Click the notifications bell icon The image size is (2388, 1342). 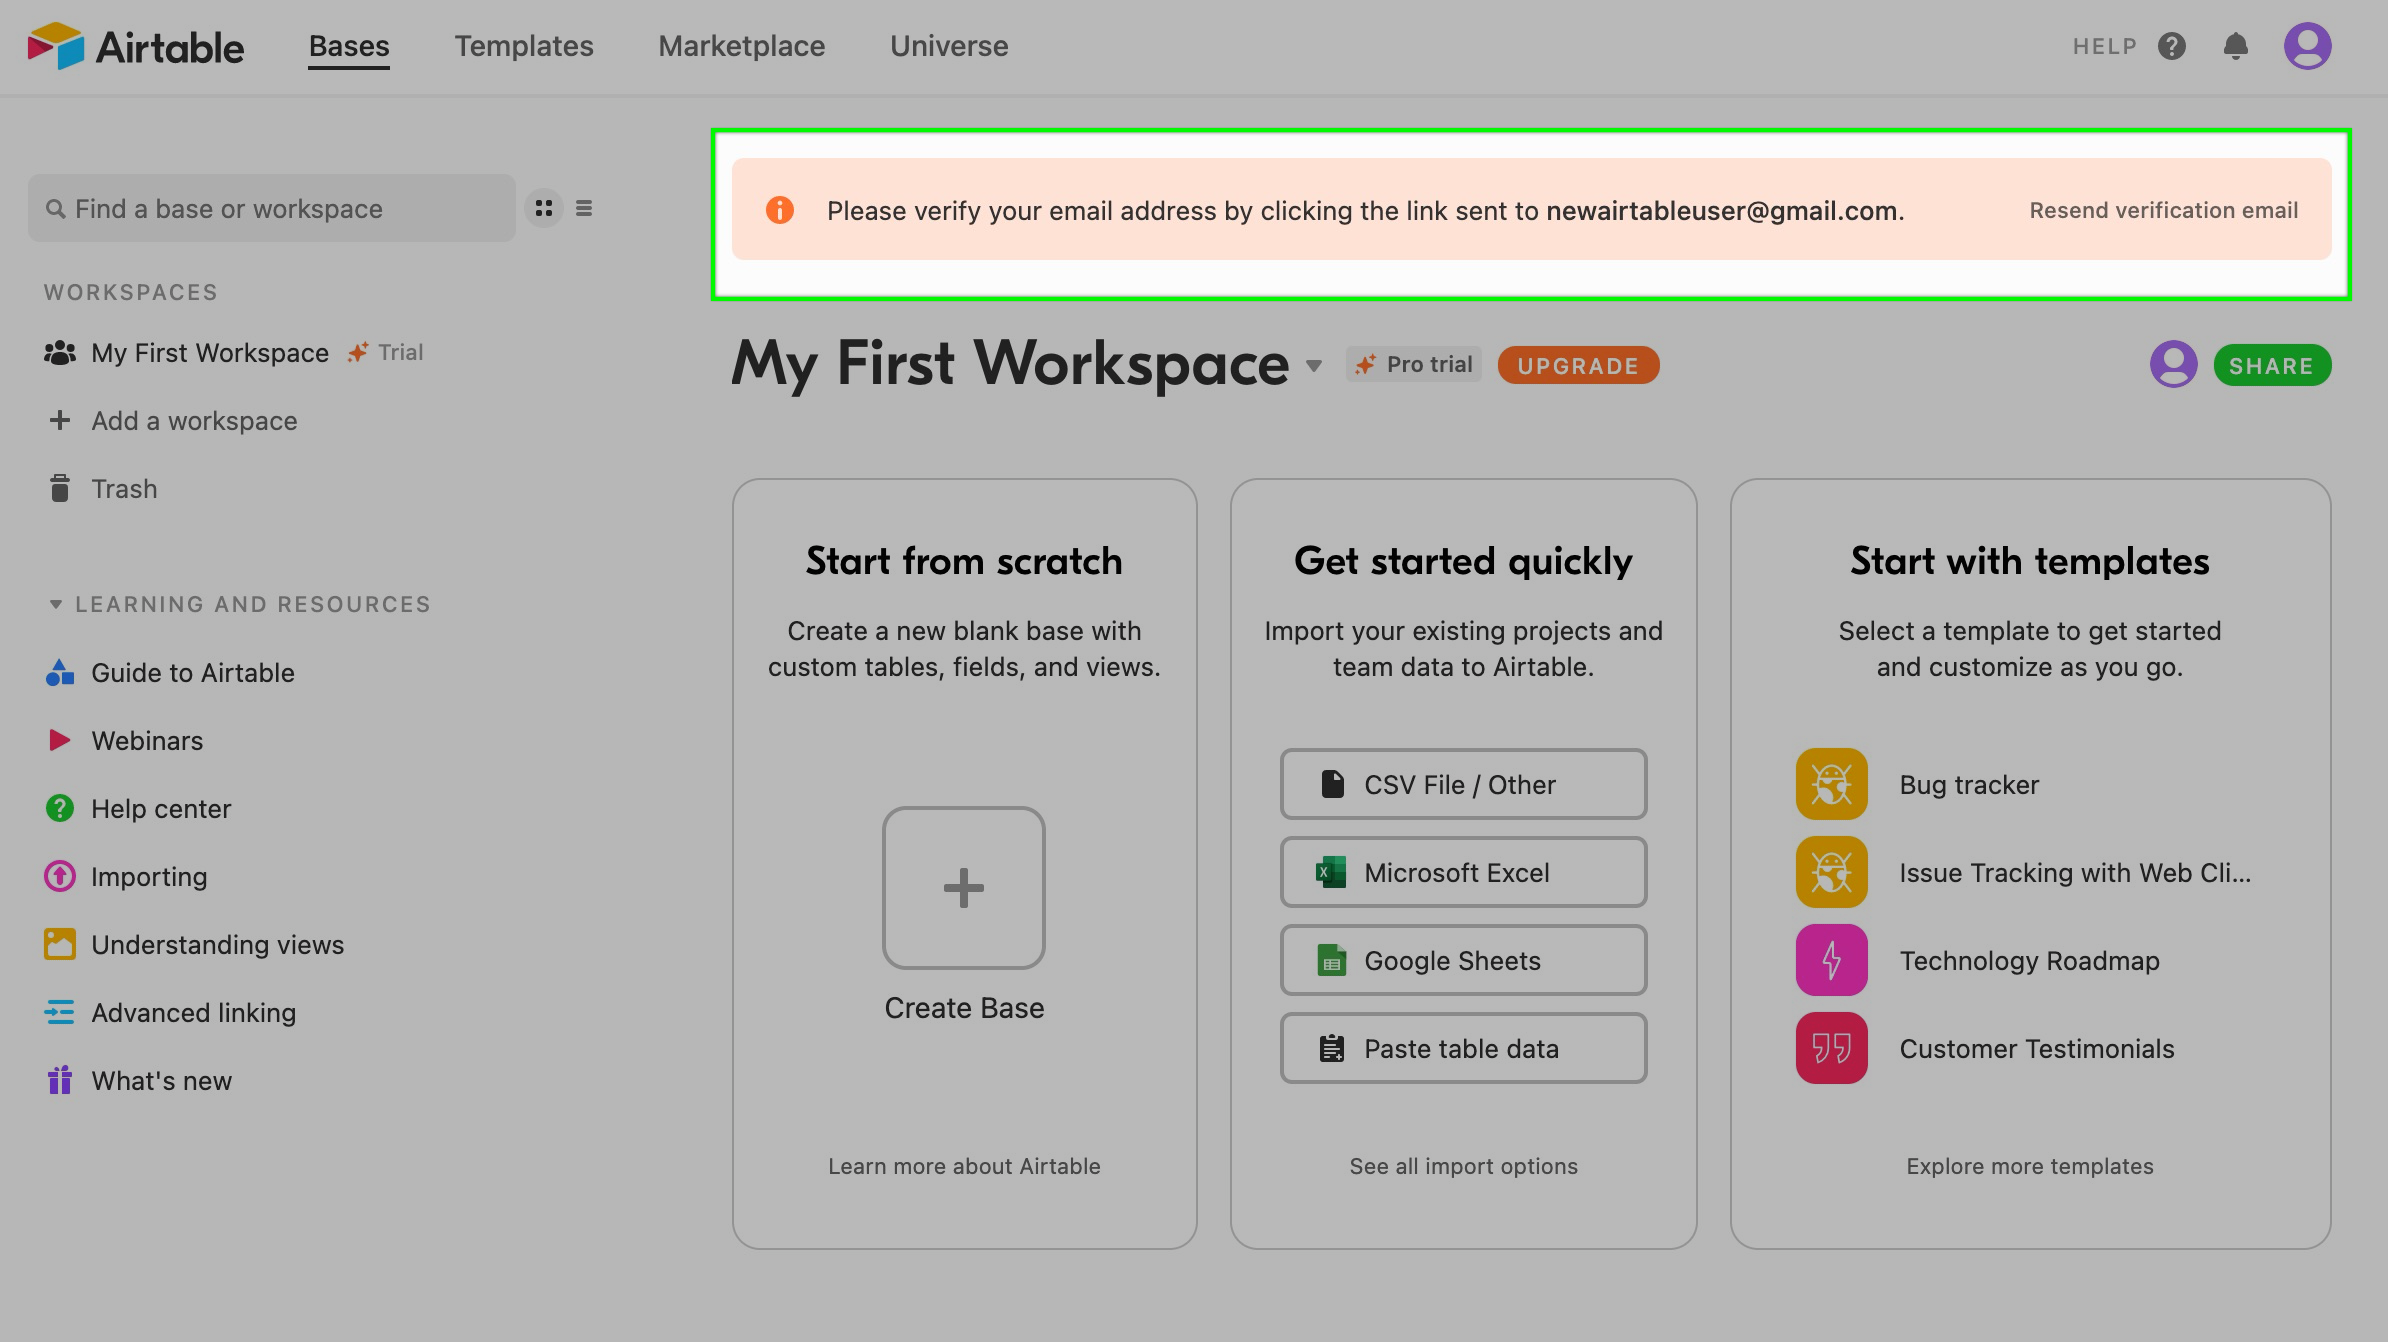[2236, 46]
